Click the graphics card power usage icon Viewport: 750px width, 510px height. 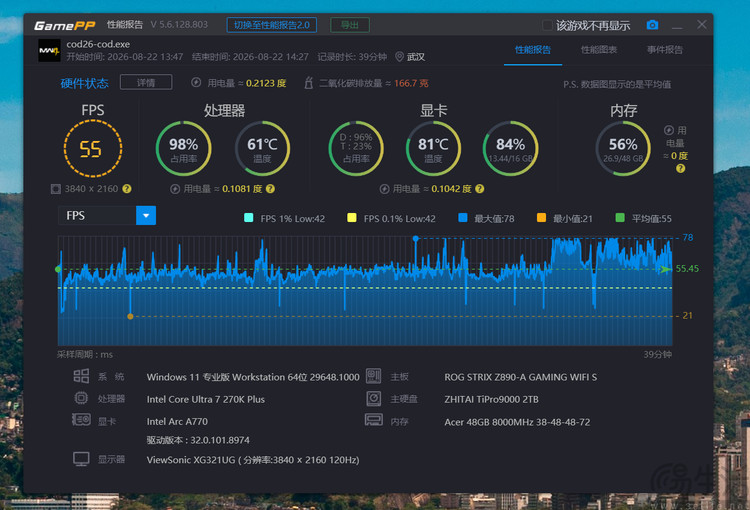(x=385, y=189)
